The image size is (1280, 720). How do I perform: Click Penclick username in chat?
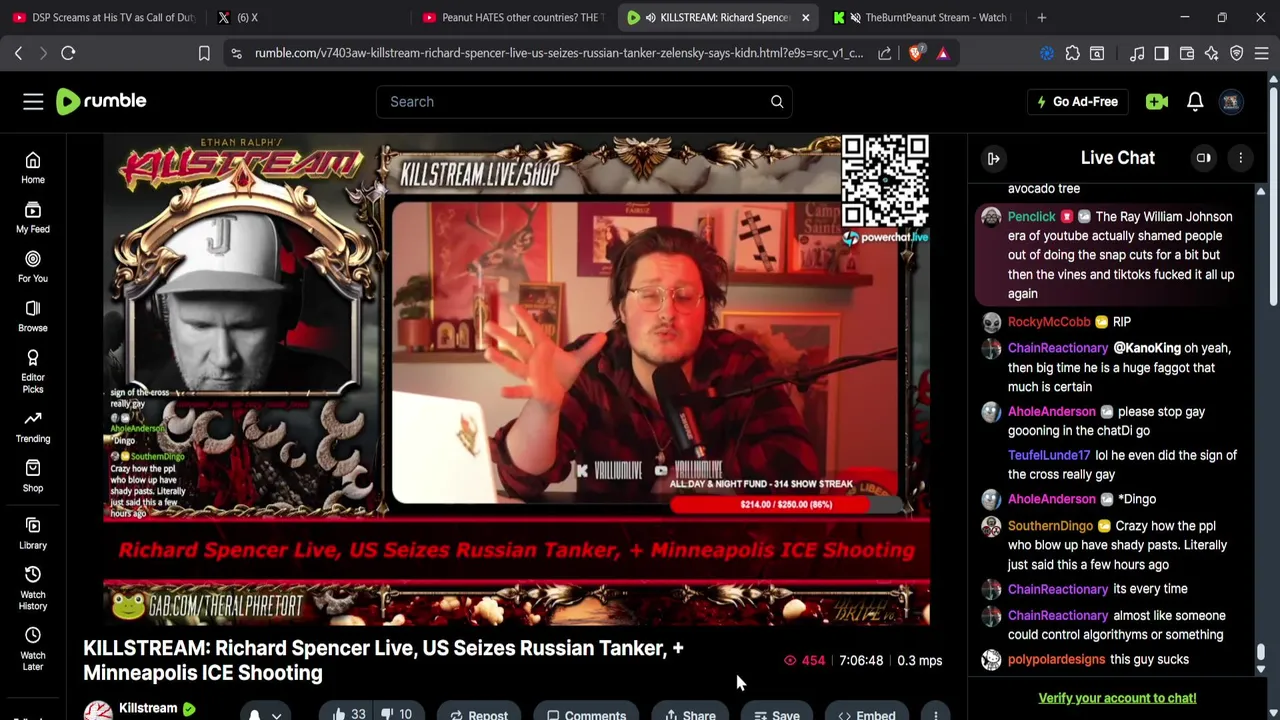(1031, 217)
